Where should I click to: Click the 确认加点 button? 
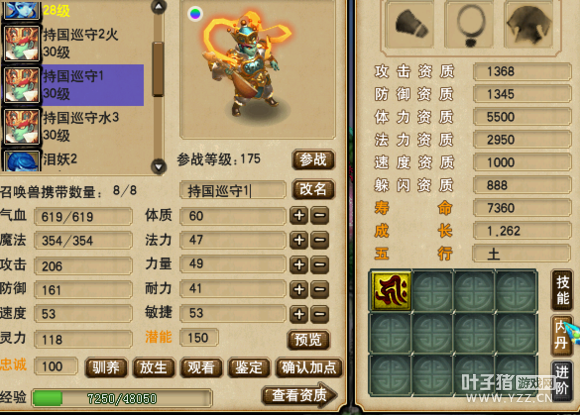click(x=309, y=368)
